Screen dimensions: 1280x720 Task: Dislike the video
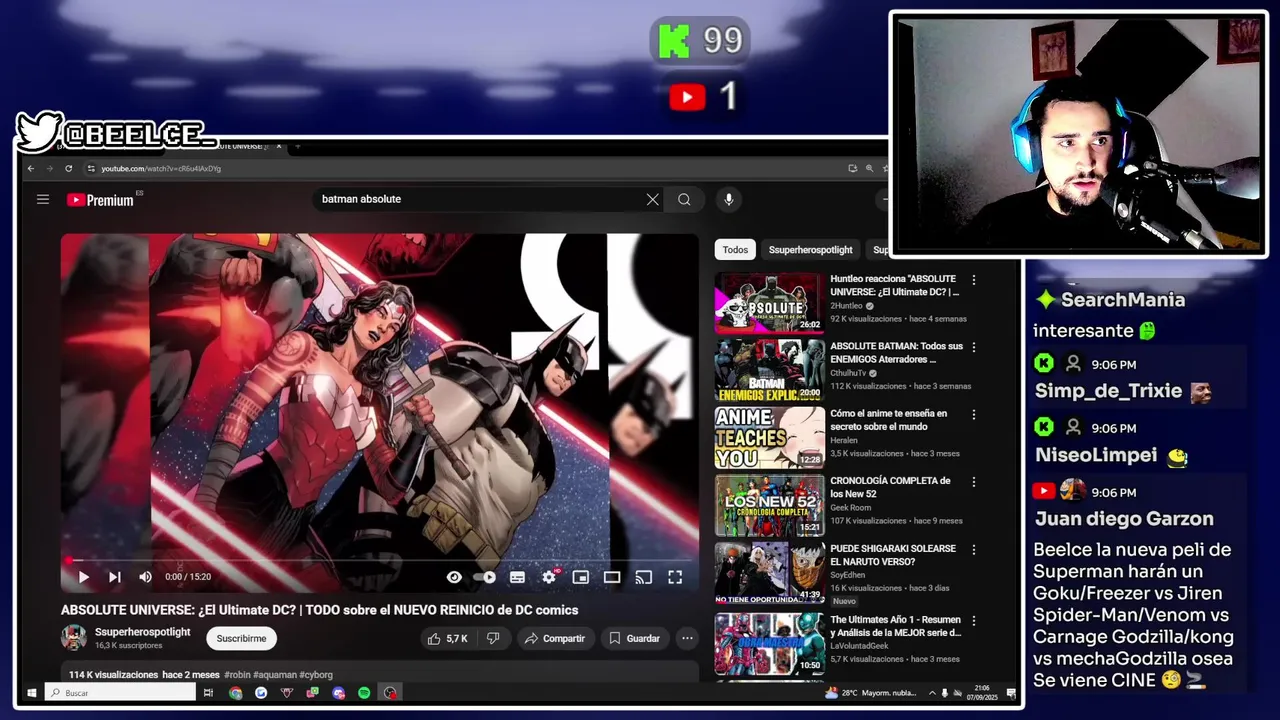click(x=493, y=638)
